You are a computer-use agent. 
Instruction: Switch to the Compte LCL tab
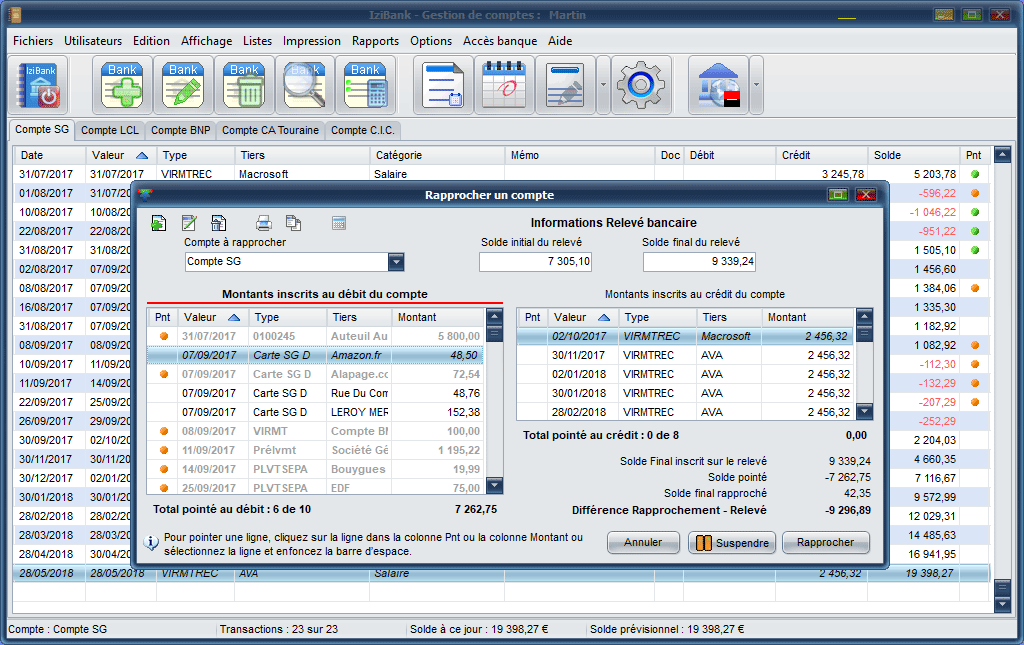(110, 130)
